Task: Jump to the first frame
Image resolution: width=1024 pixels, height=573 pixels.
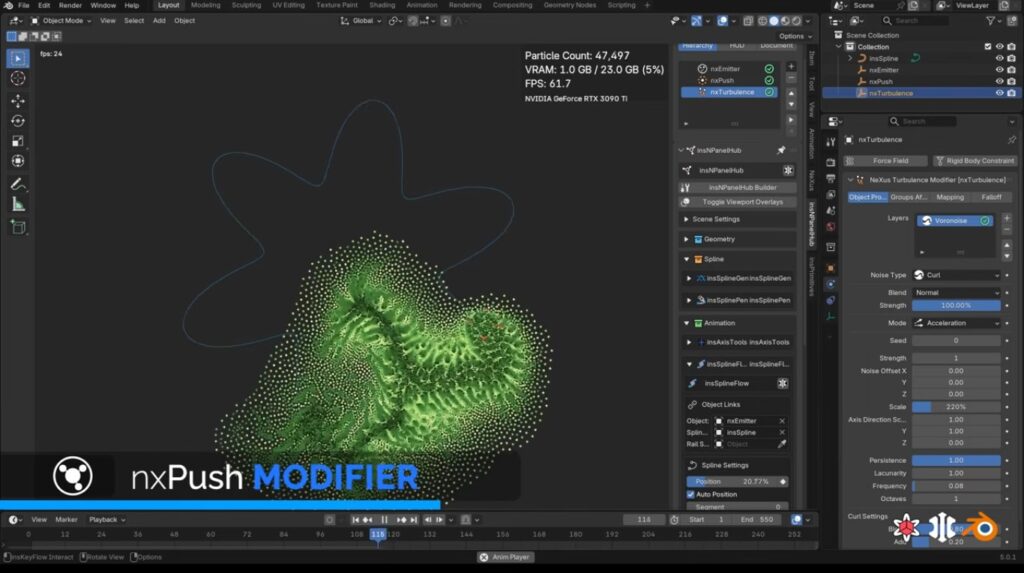Action: click(355, 520)
